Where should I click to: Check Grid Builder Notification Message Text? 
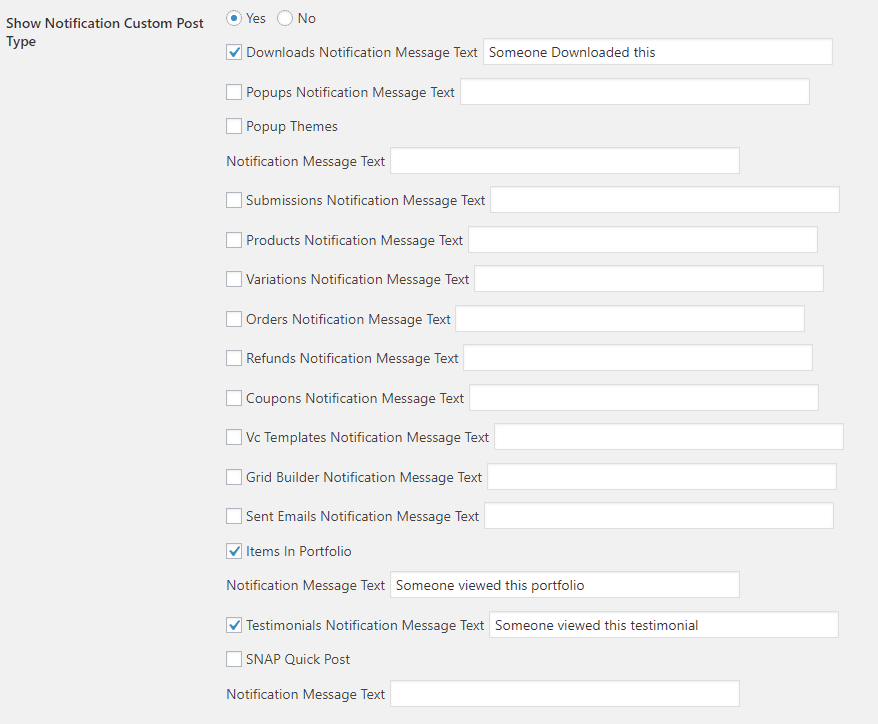pyautogui.click(x=234, y=477)
